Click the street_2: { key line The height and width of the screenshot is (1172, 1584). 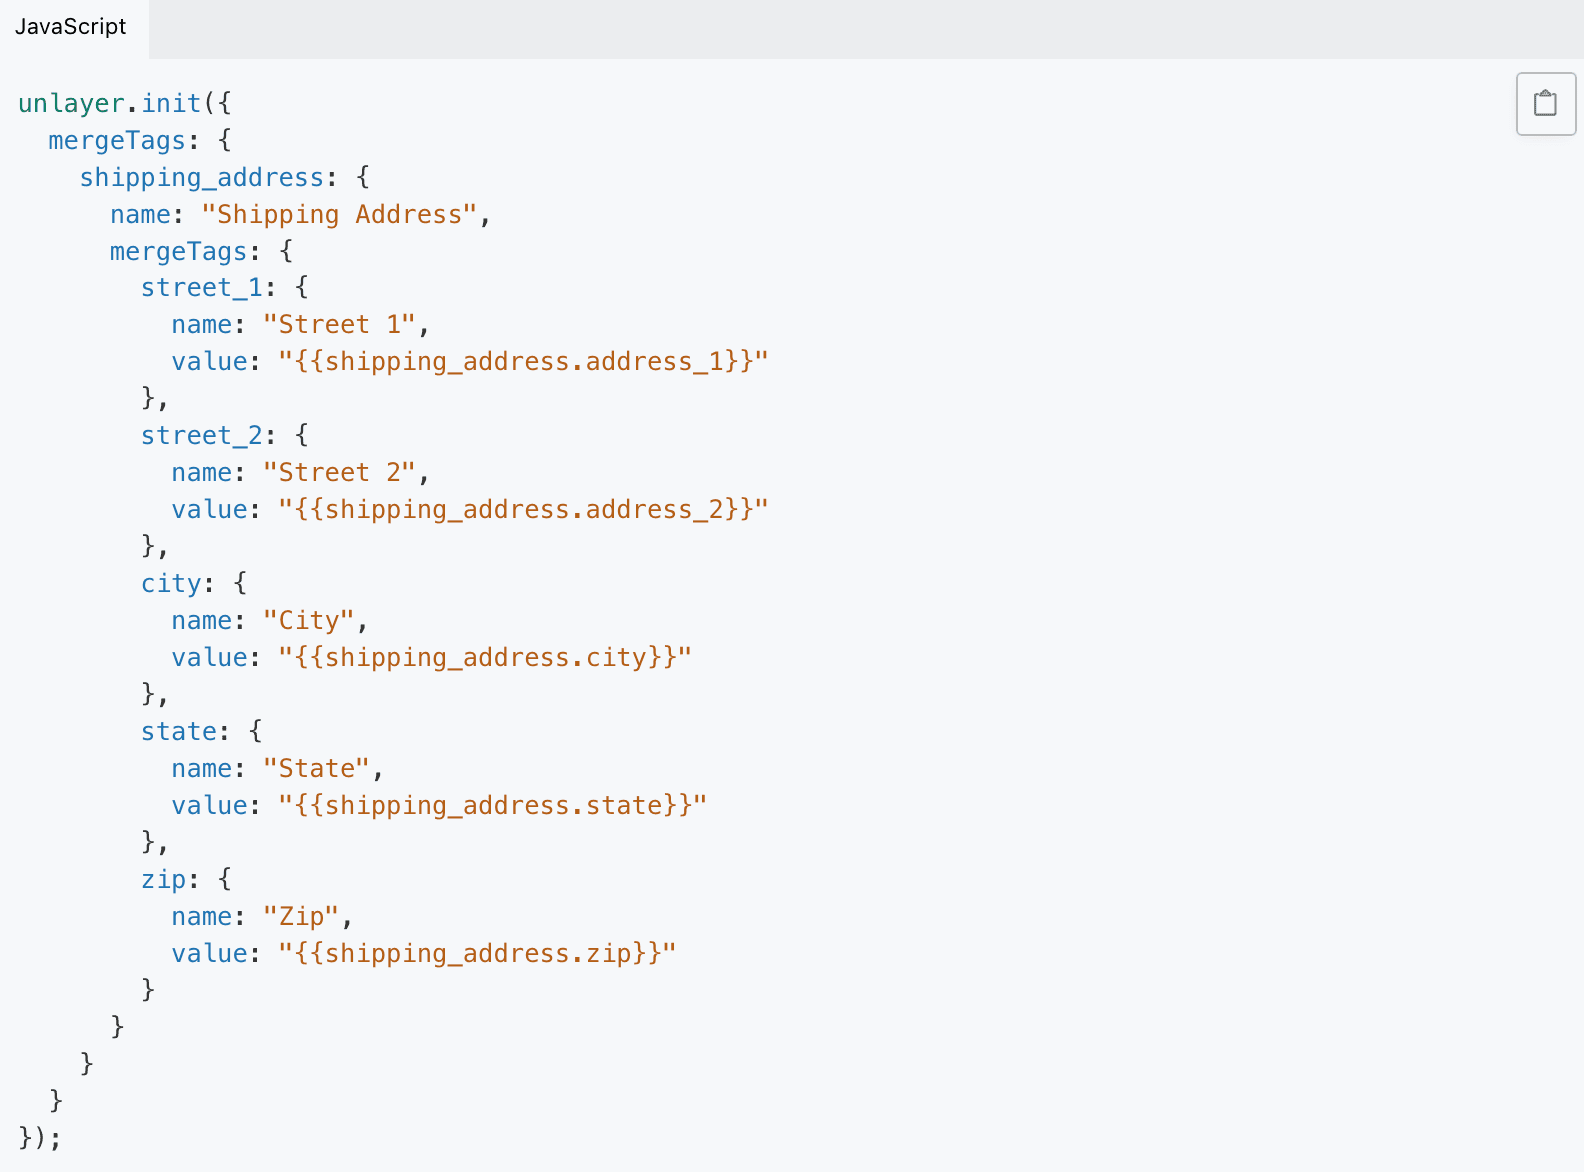(x=225, y=435)
